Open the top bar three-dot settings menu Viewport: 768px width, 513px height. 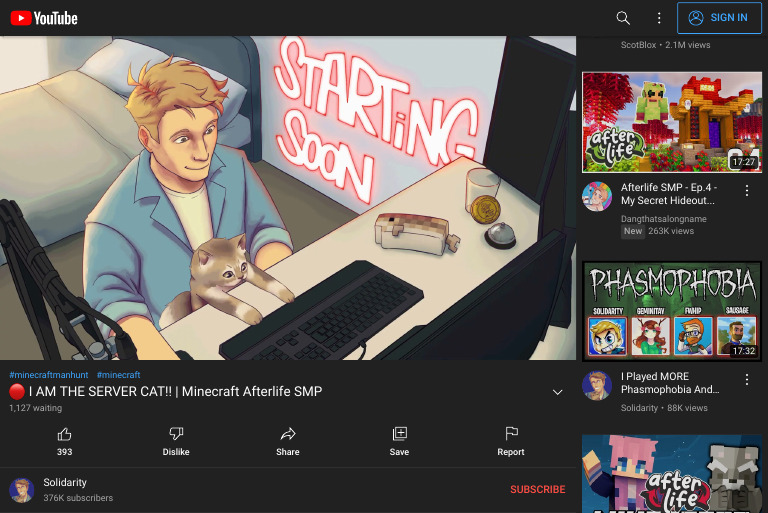click(x=659, y=18)
